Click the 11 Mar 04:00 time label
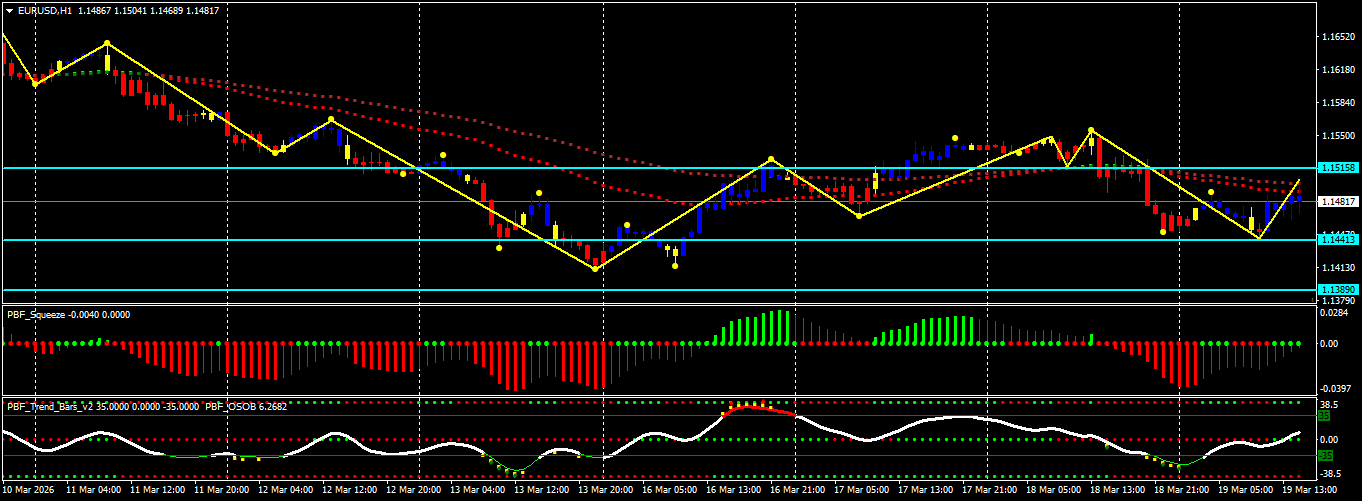This screenshot has height=501, width=1362. click(x=96, y=492)
